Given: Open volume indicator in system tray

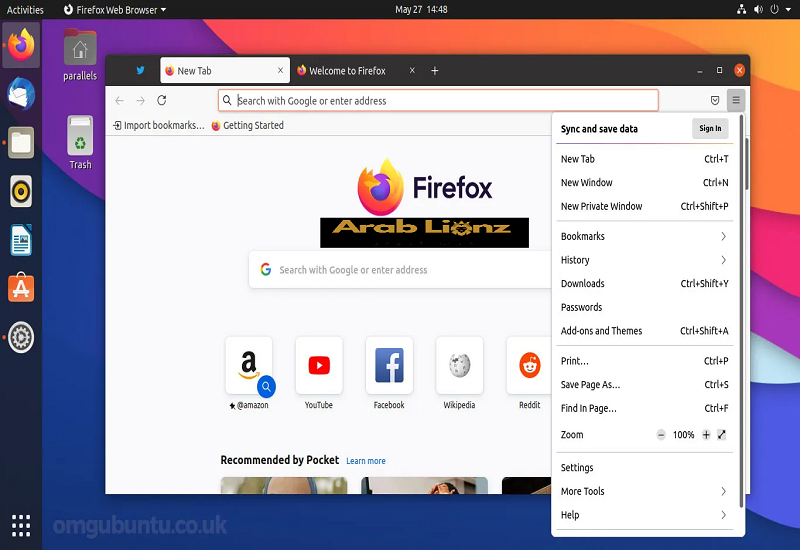Looking at the screenshot, I should click(758, 9).
